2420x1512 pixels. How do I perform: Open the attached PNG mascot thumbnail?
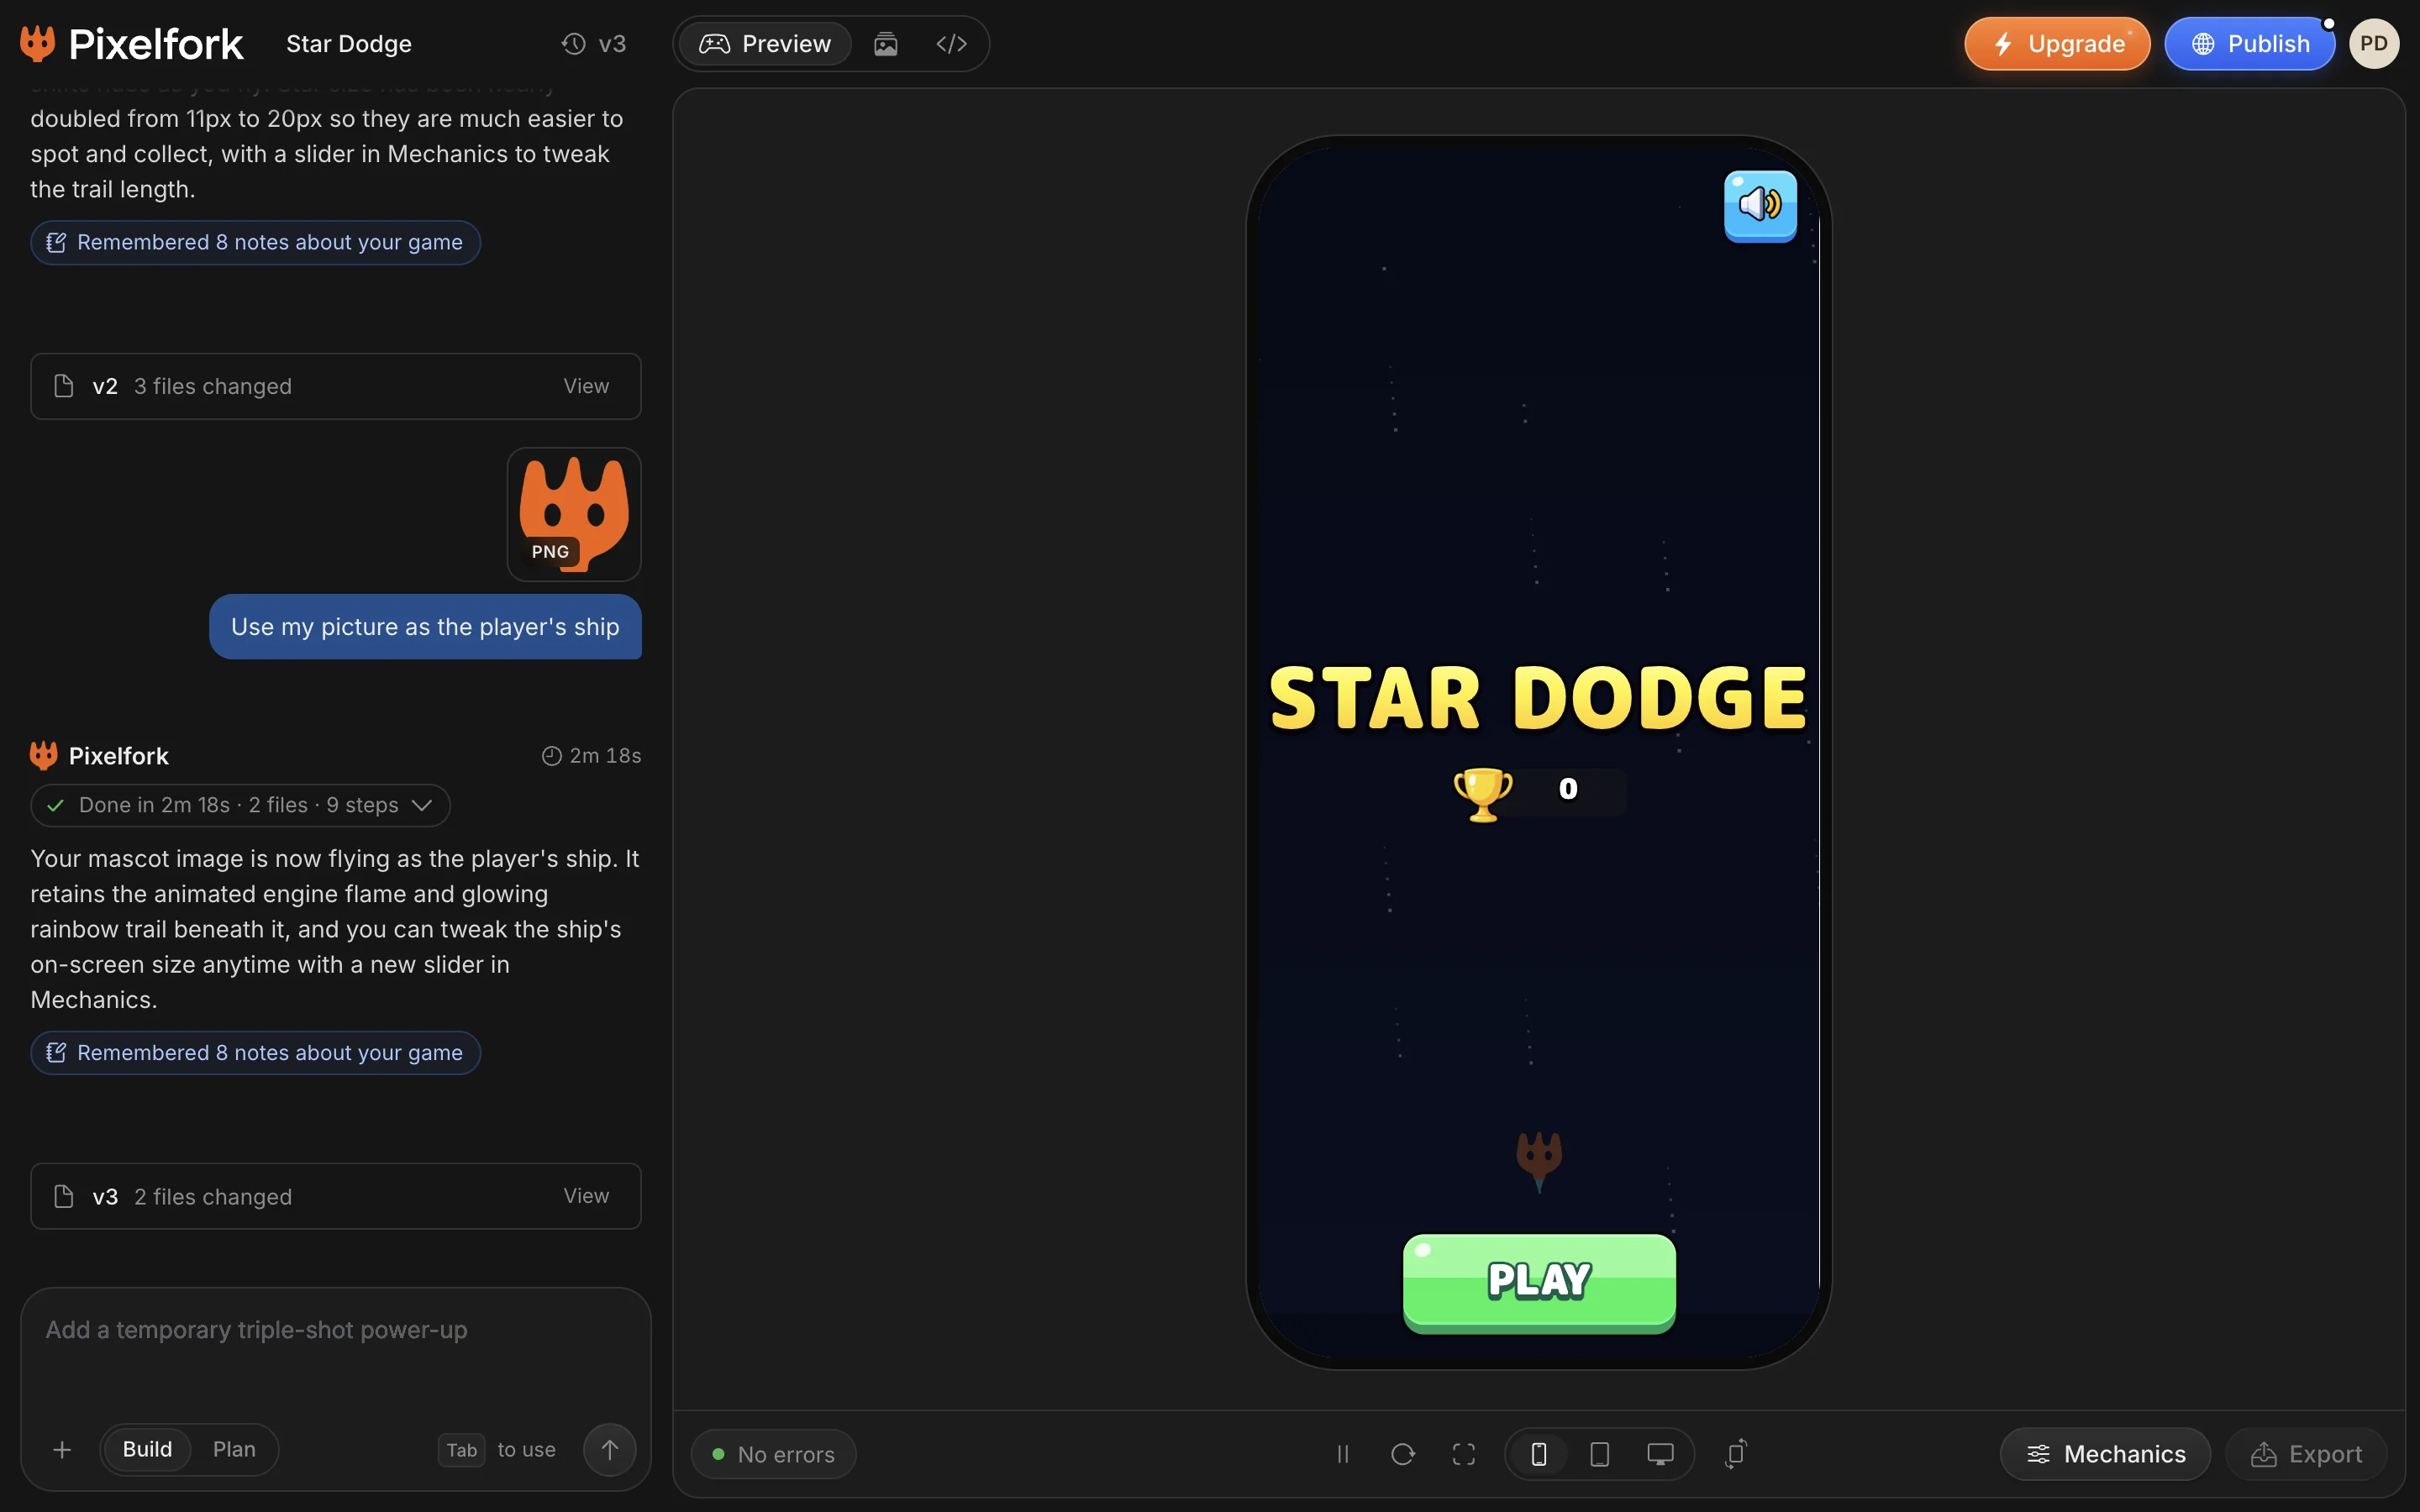(x=574, y=514)
